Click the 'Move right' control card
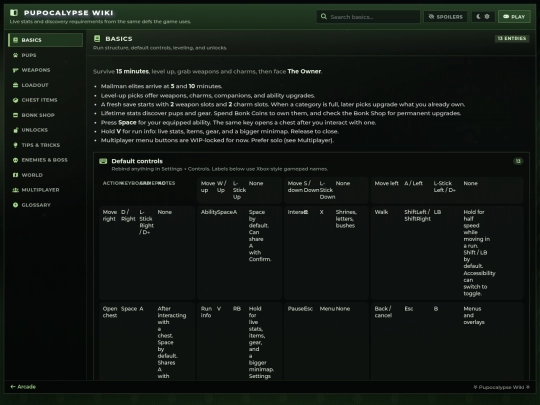The image size is (540, 405). [x=147, y=252]
